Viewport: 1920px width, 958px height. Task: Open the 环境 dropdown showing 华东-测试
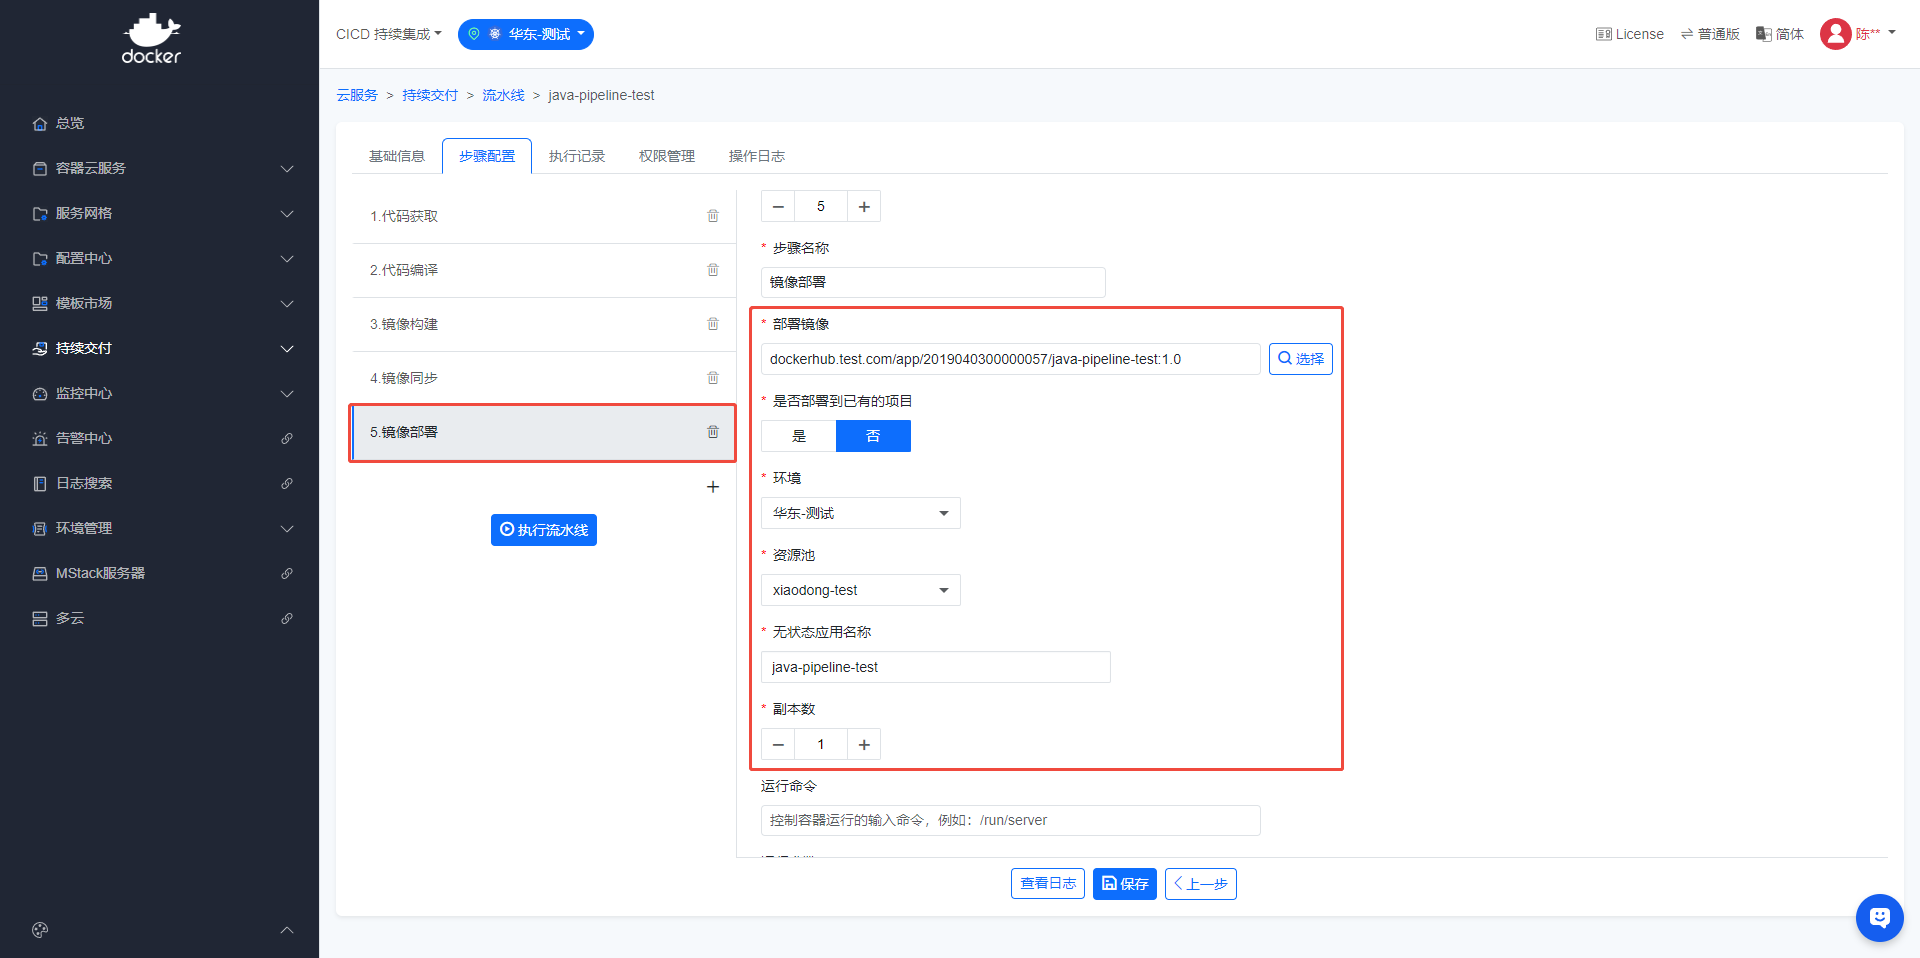click(x=860, y=513)
